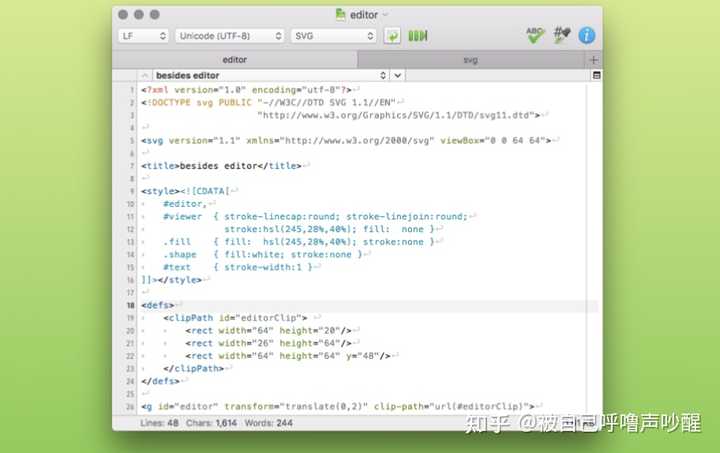Click the split editor icon

tap(596, 75)
